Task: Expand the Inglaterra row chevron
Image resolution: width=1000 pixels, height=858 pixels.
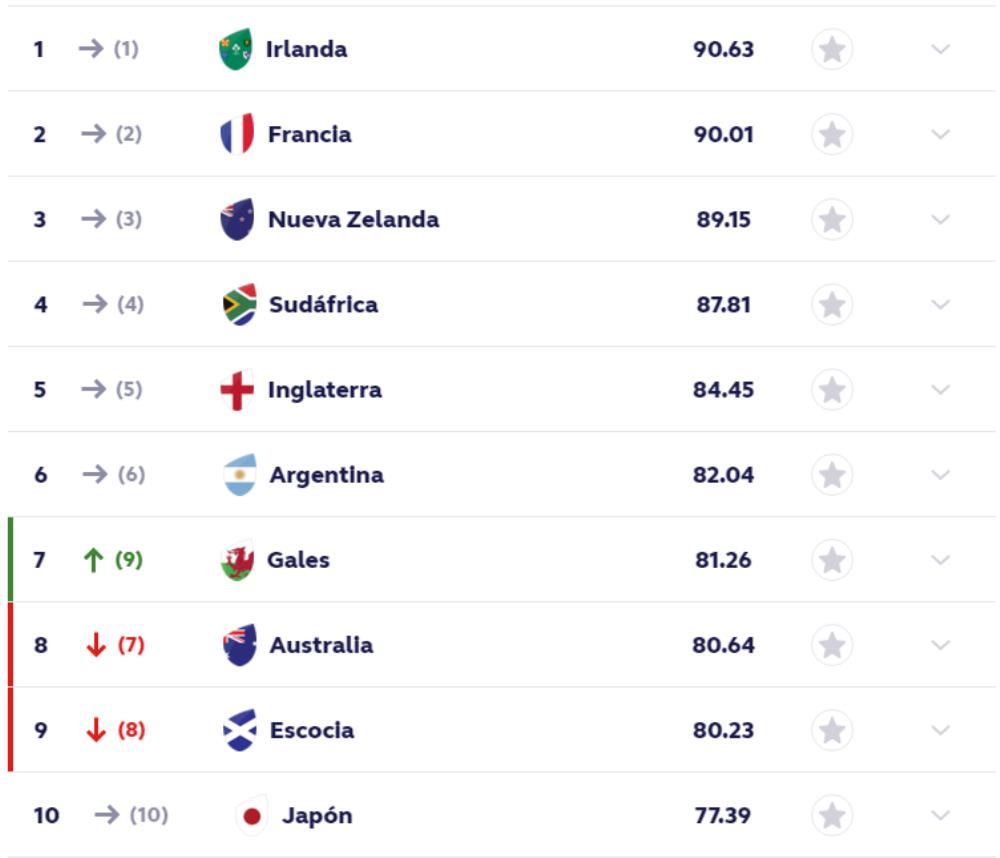Action: [x=940, y=390]
